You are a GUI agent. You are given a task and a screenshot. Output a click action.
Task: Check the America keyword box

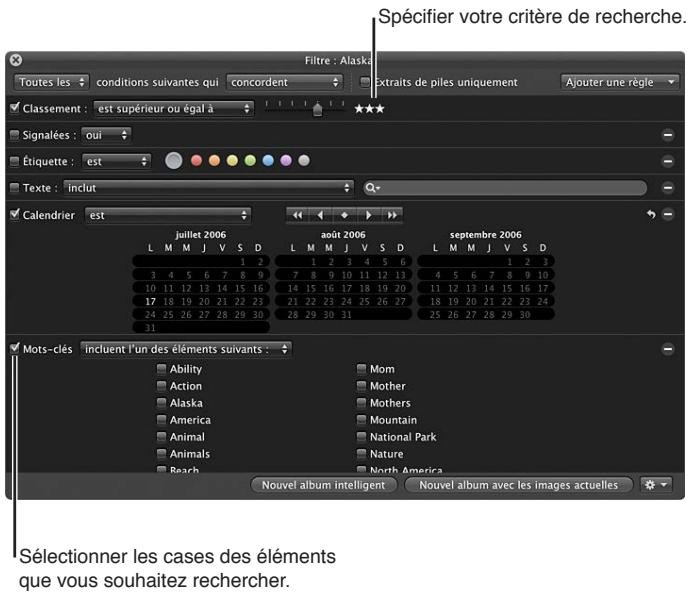(161, 420)
